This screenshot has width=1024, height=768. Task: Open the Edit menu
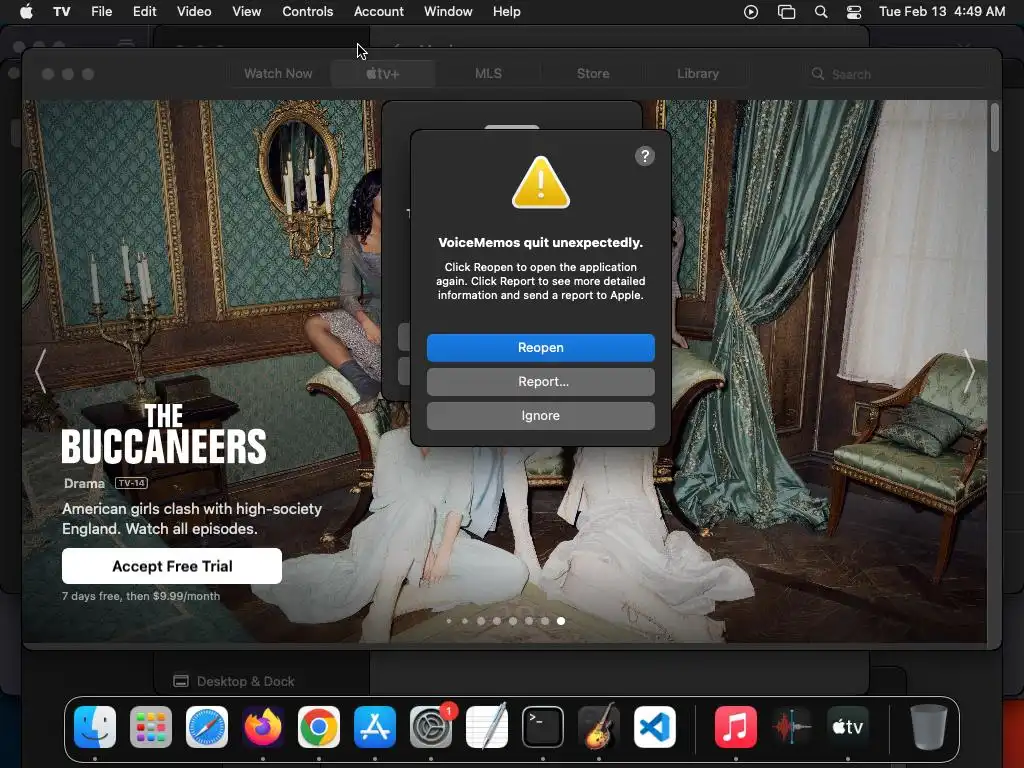tap(144, 11)
